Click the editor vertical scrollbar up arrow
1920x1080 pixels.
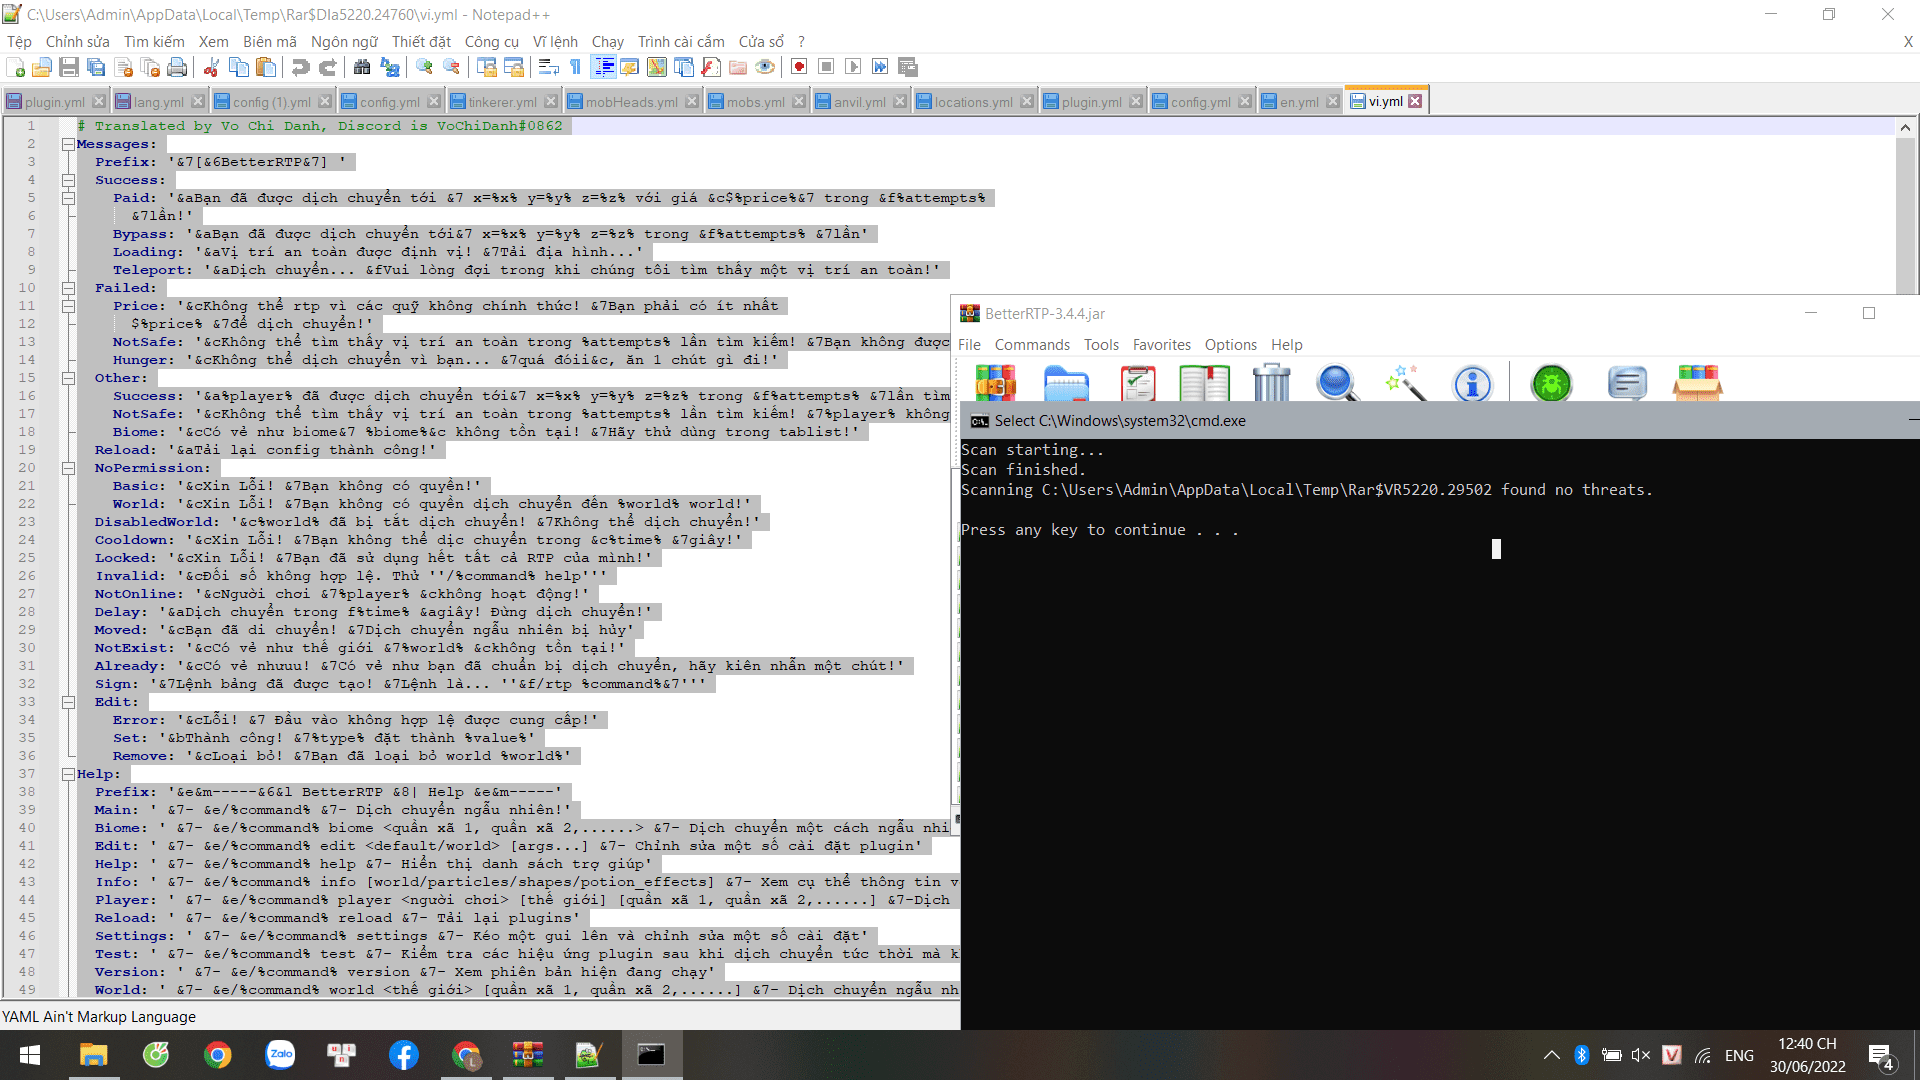coord(1905,127)
